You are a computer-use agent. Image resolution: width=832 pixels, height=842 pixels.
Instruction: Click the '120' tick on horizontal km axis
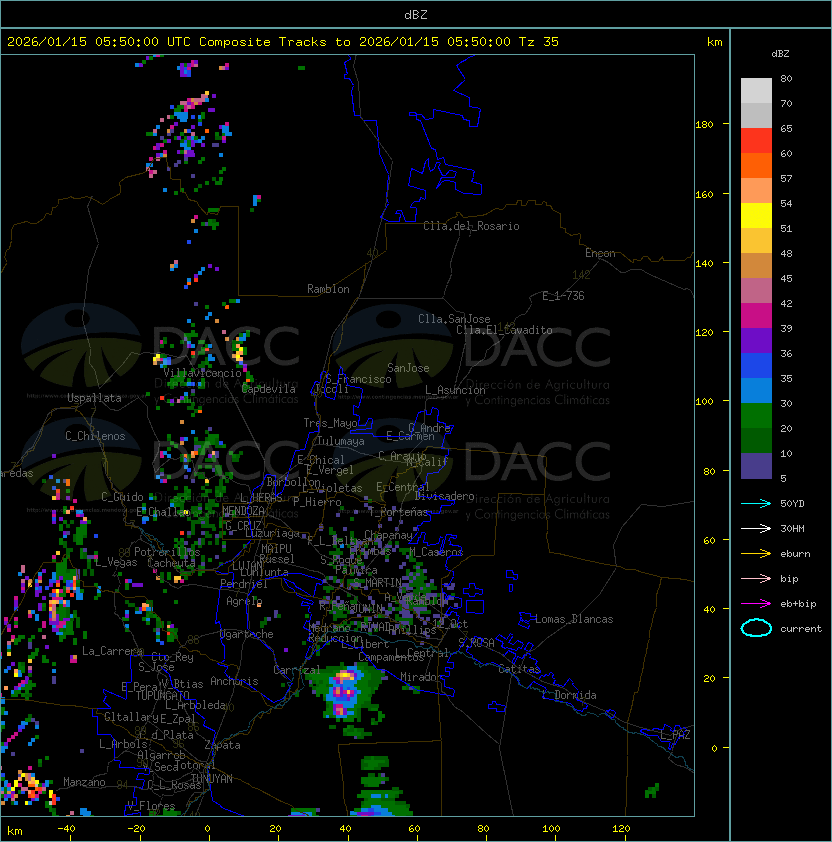(x=621, y=829)
